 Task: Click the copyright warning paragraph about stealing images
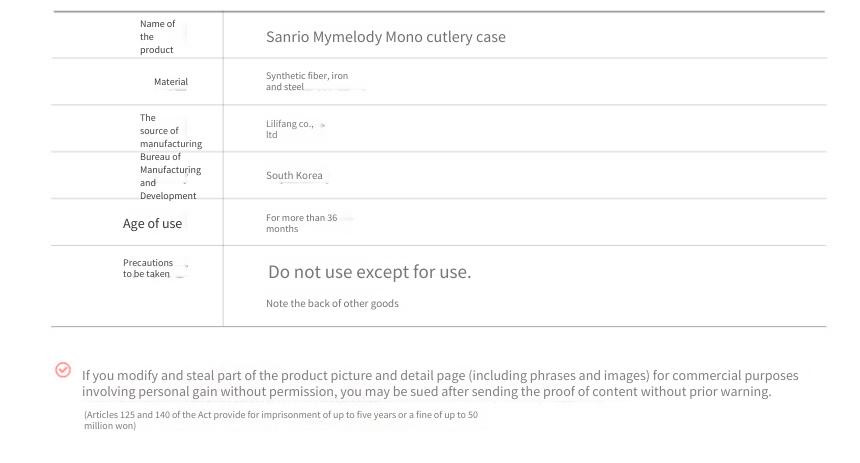(440, 383)
